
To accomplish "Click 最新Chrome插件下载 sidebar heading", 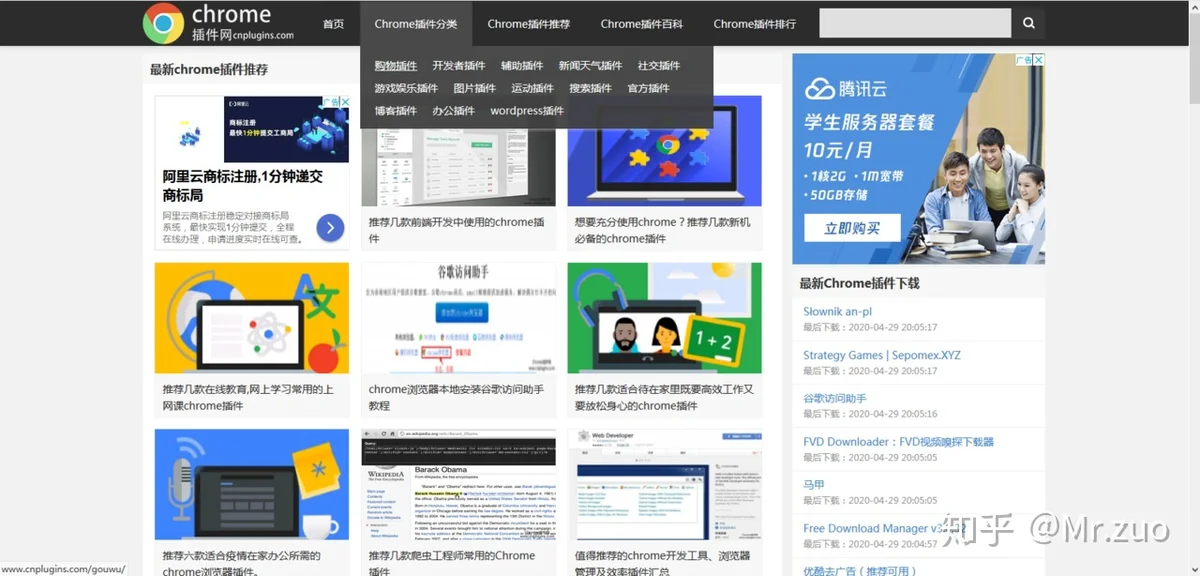I will (859, 283).
